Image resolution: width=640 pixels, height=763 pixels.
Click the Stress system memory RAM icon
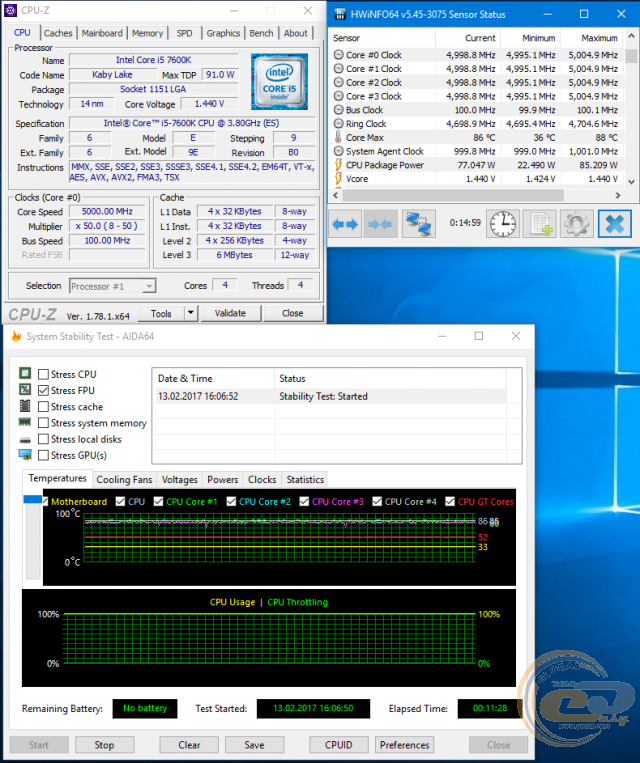click(25, 422)
